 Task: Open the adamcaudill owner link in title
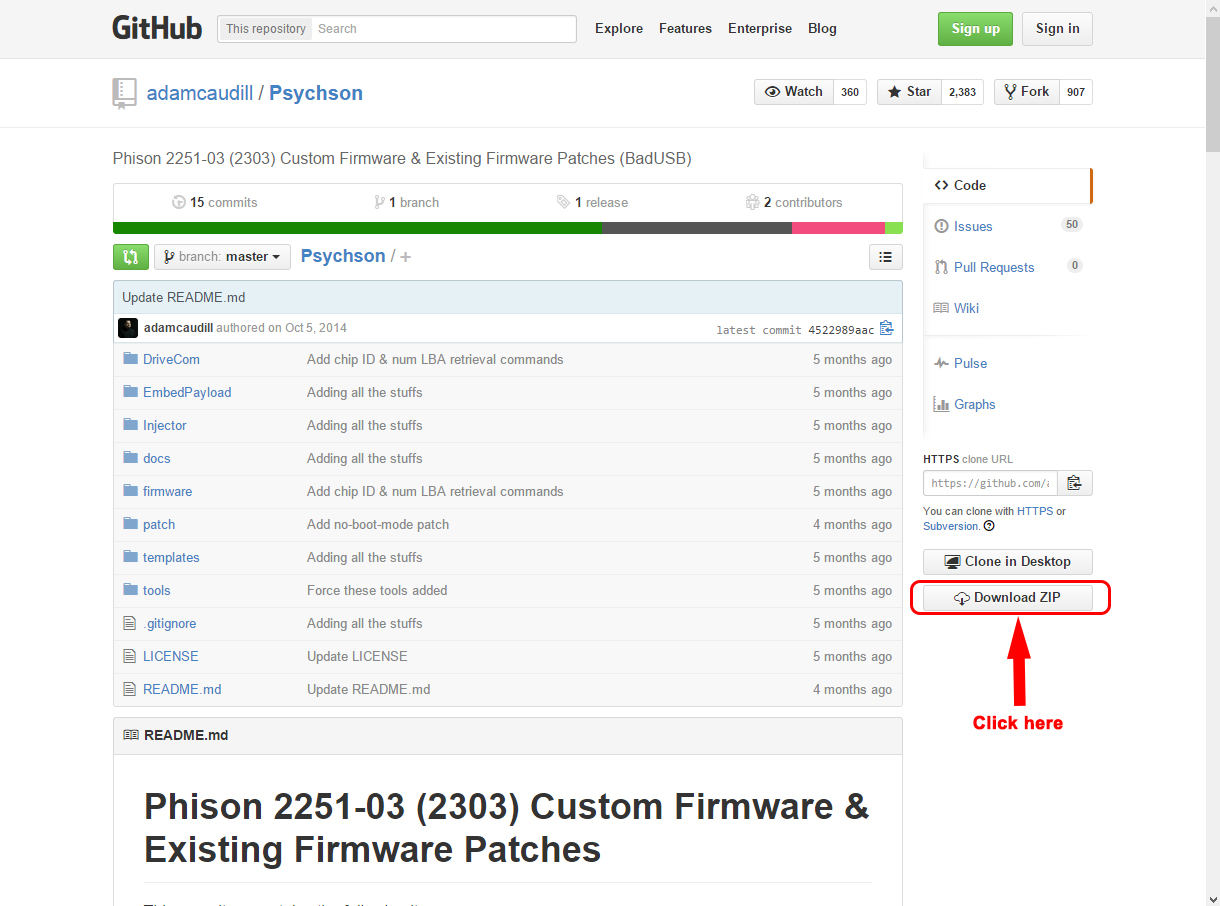[200, 93]
